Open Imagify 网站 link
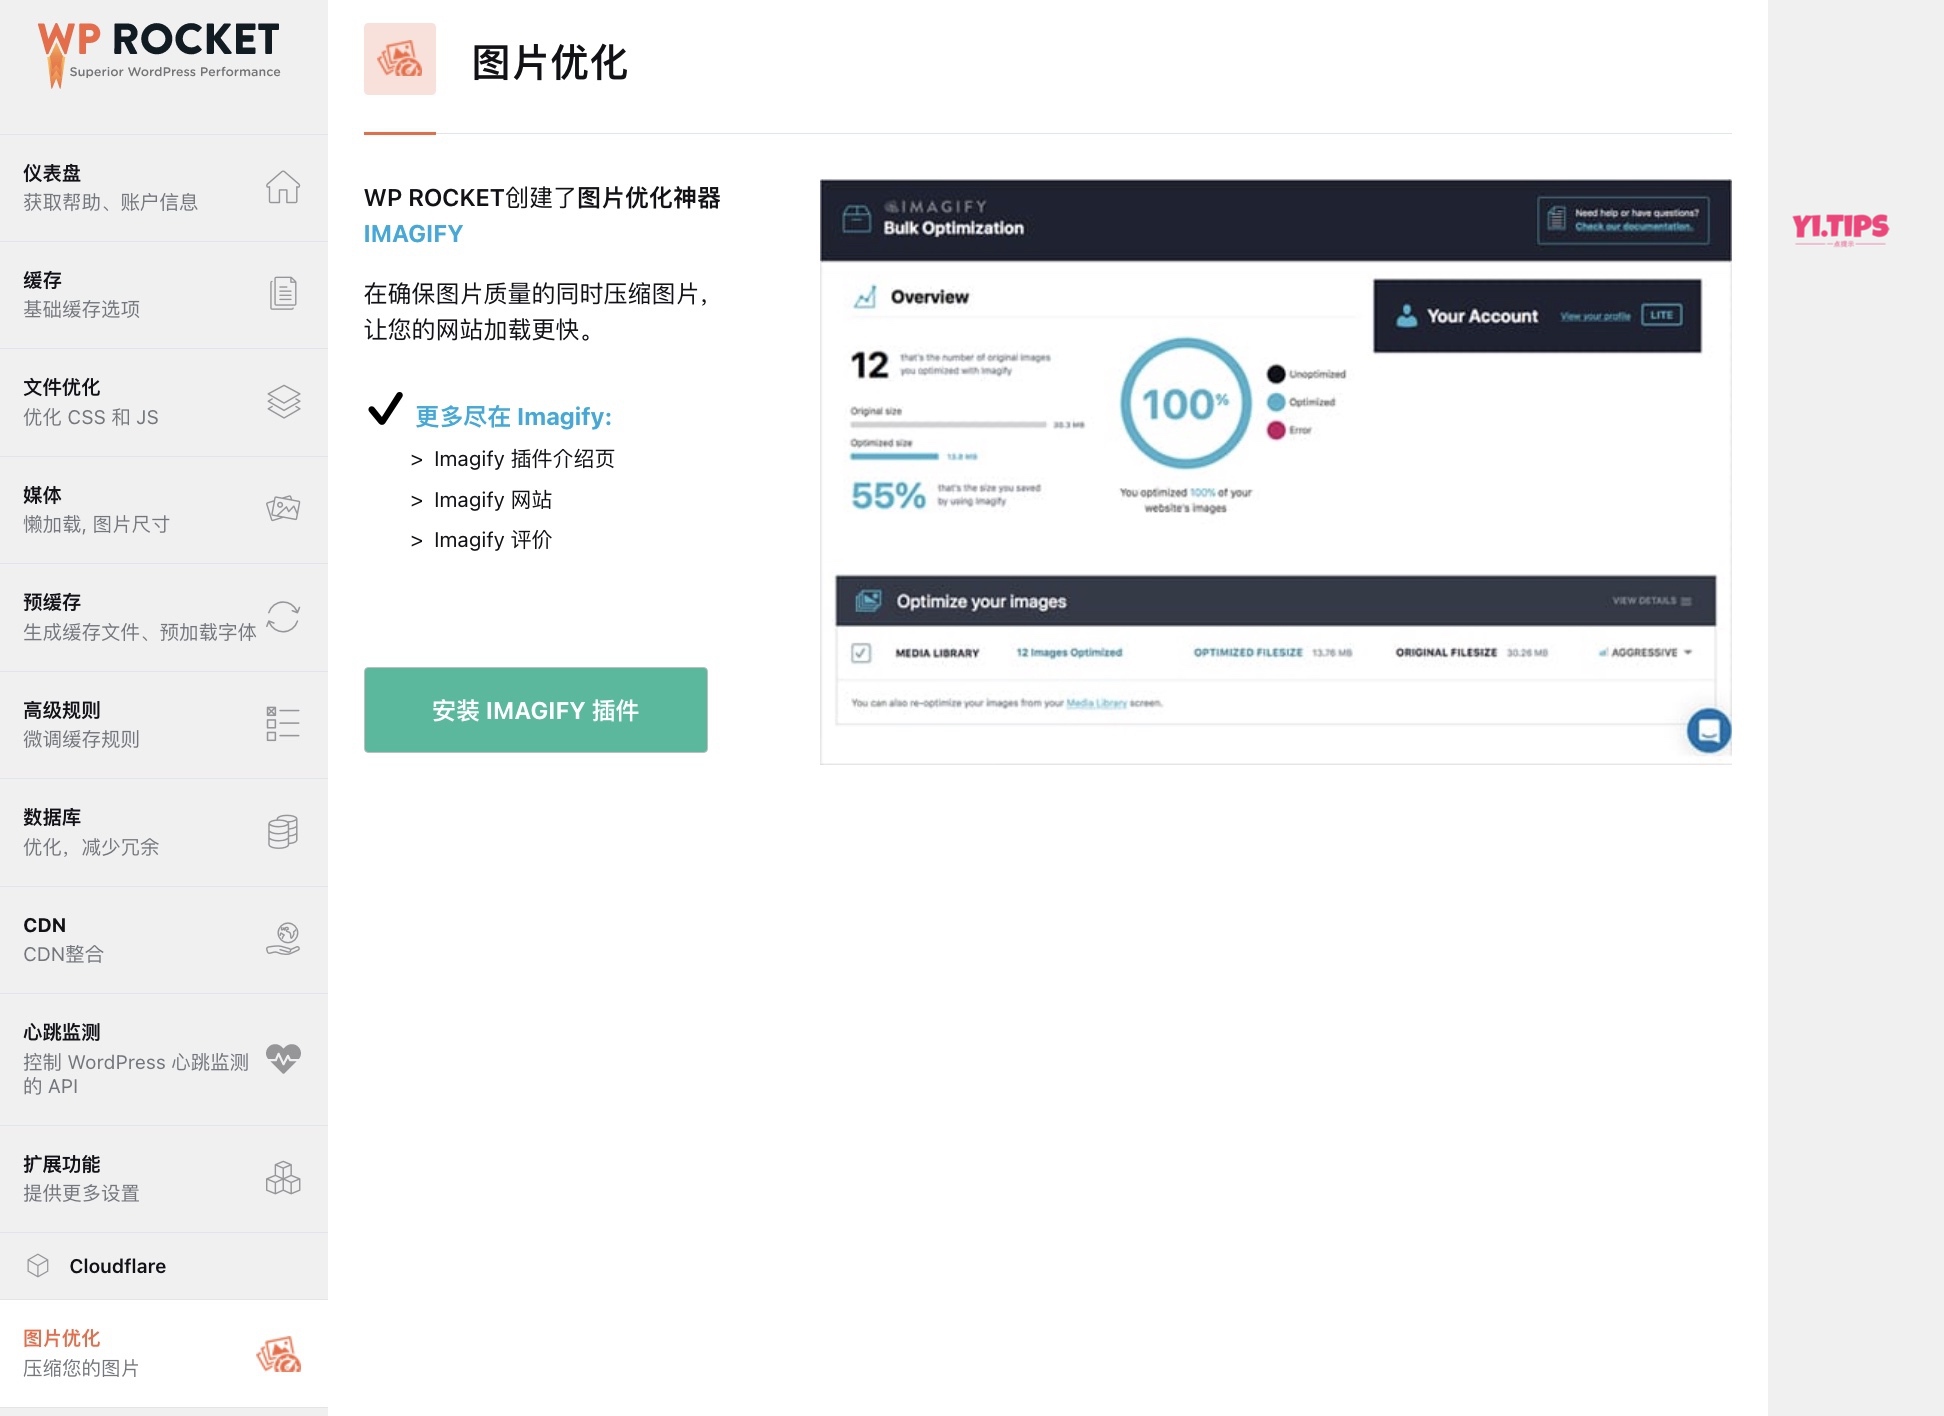This screenshot has height=1416, width=1944. pos(493,500)
